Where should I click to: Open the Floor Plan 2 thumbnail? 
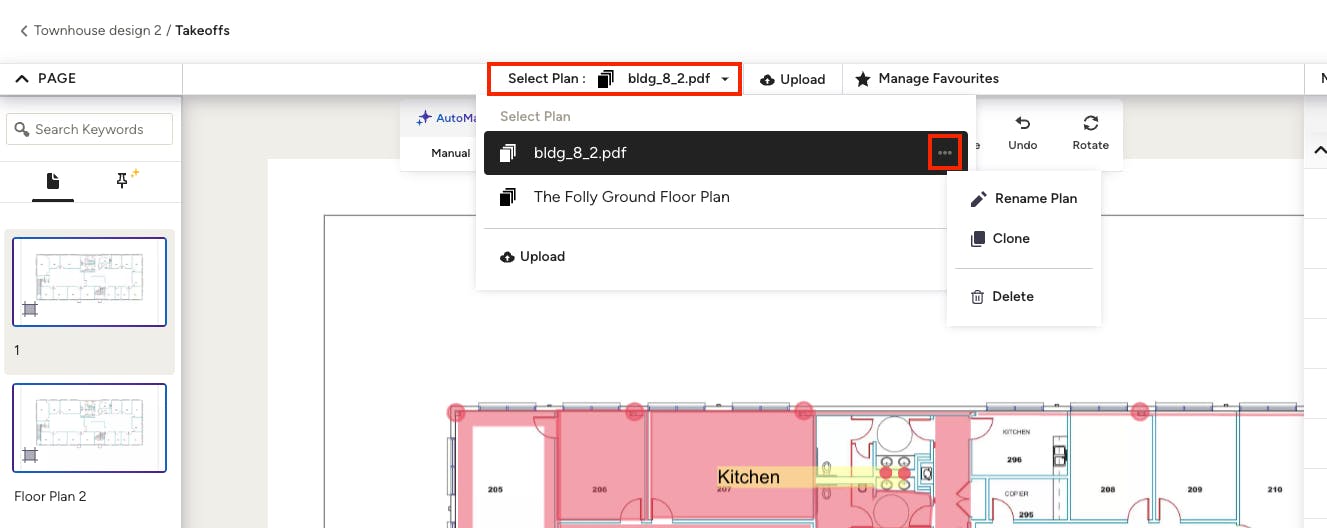click(89, 428)
